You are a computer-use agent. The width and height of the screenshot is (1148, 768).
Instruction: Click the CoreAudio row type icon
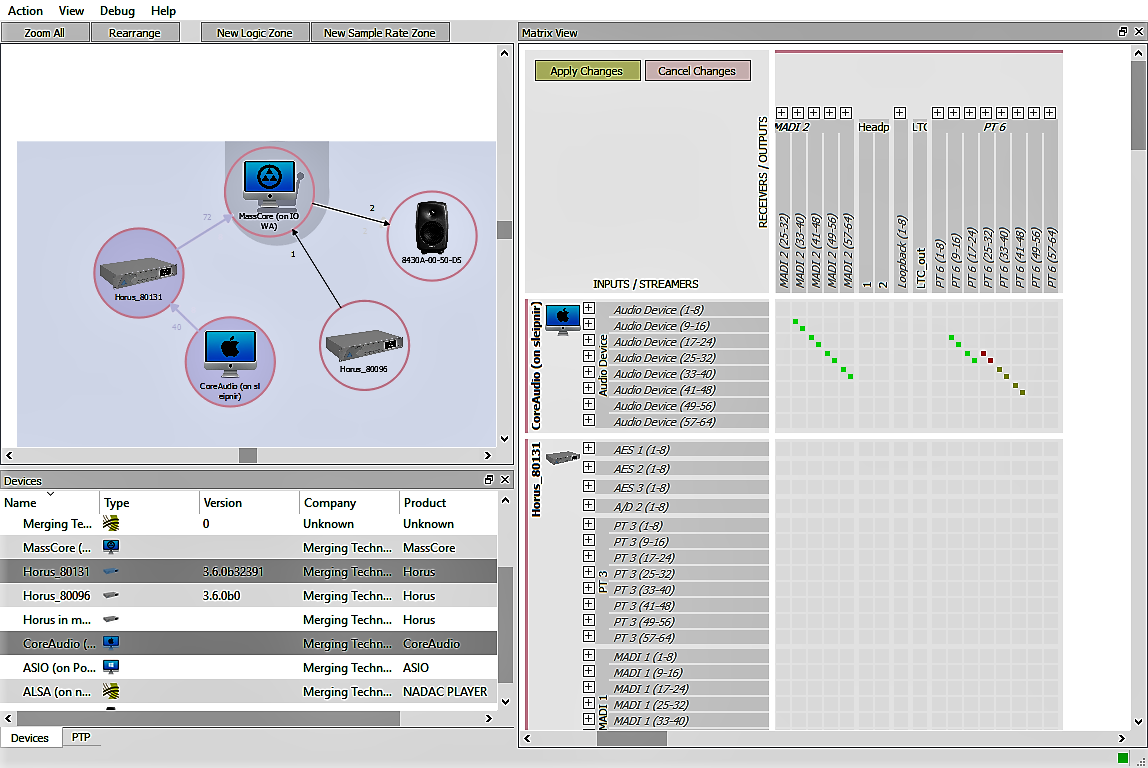click(111, 643)
